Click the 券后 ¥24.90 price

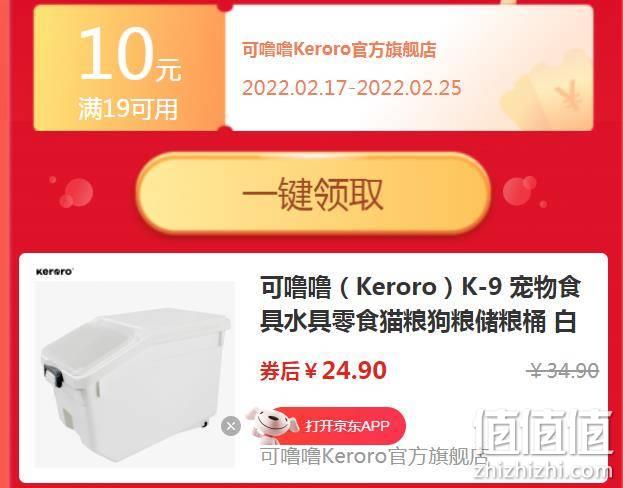[323, 370]
